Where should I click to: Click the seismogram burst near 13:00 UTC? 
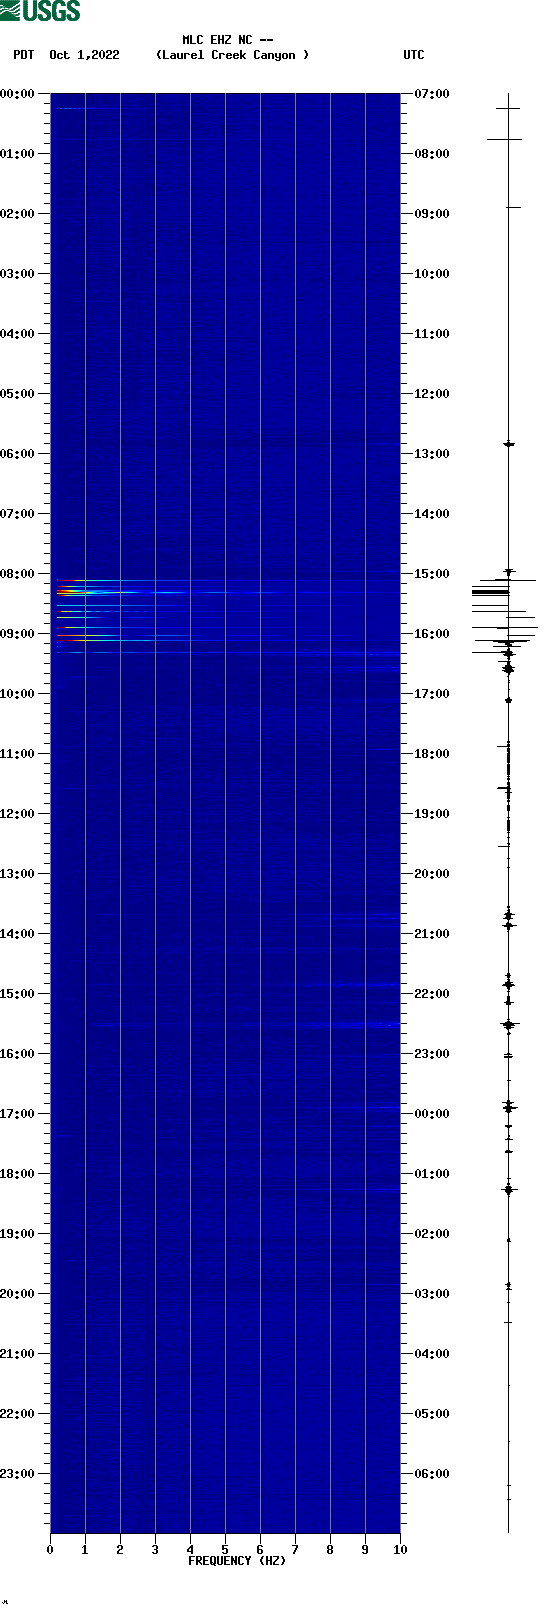[x=508, y=443]
